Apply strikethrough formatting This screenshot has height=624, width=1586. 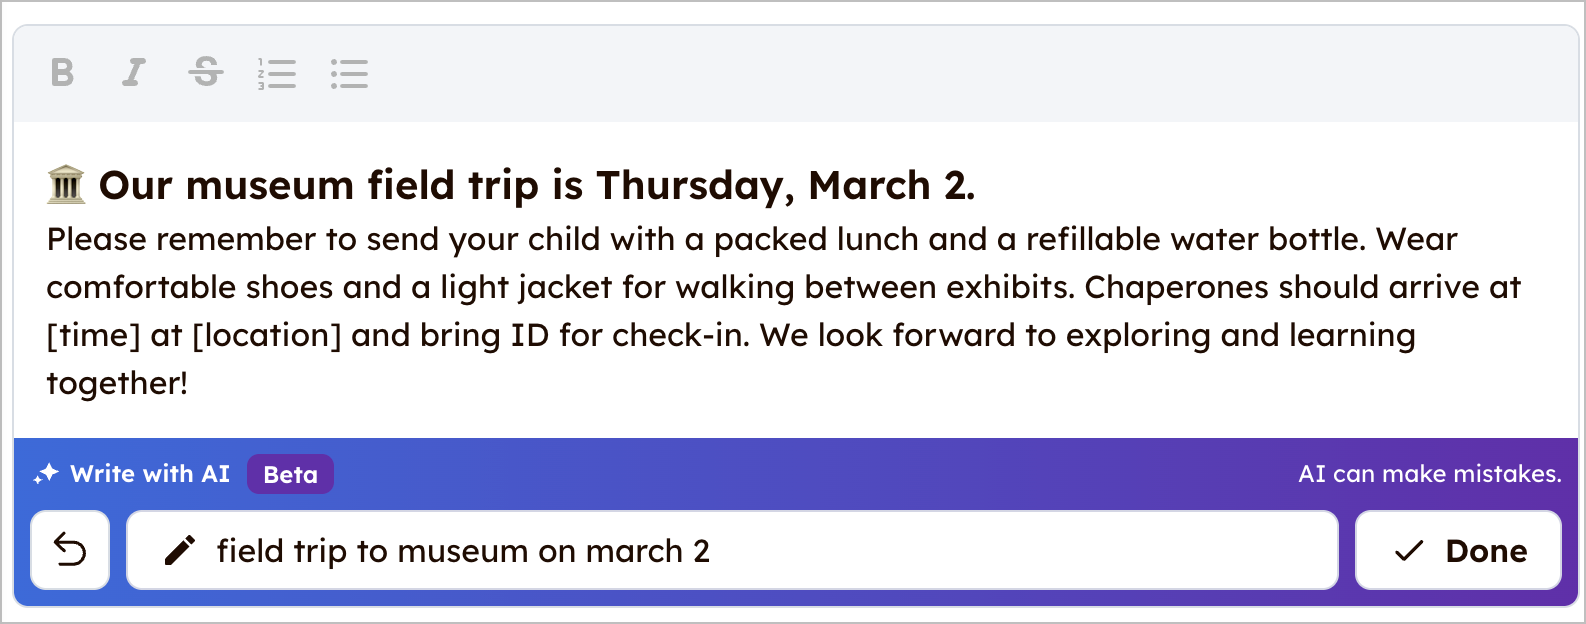click(x=206, y=73)
